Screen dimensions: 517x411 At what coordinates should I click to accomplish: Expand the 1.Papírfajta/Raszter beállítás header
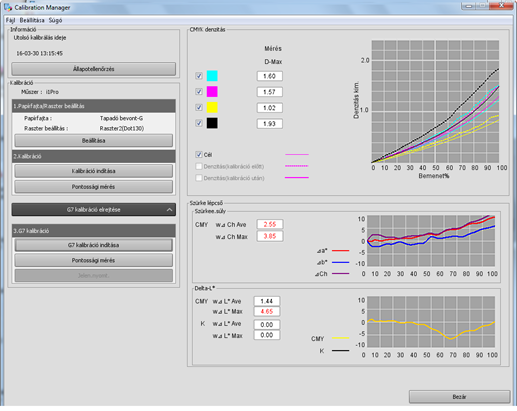[x=94, y=106]
